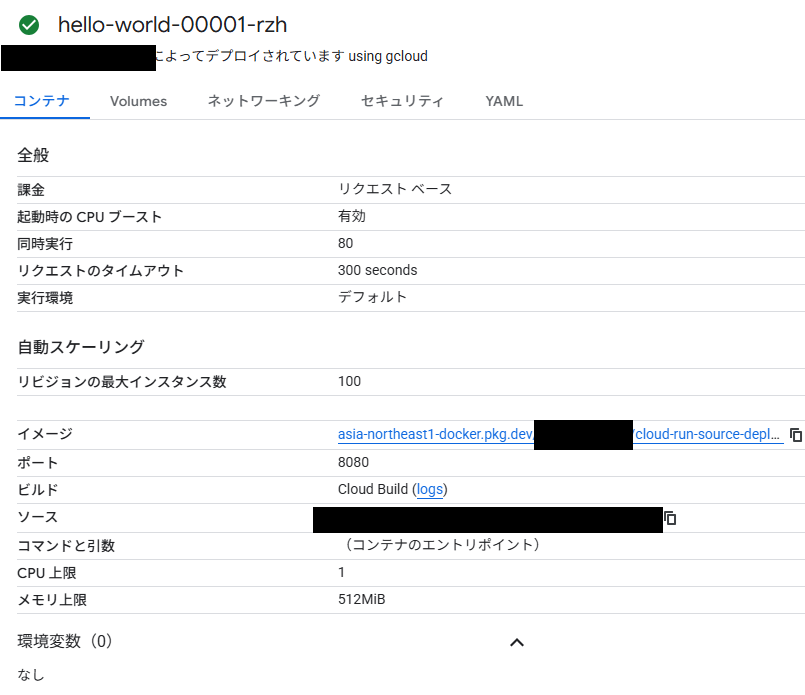Click the 全般 section heading
This screenshot has height=695, width=805.
(x=33, y=155)
